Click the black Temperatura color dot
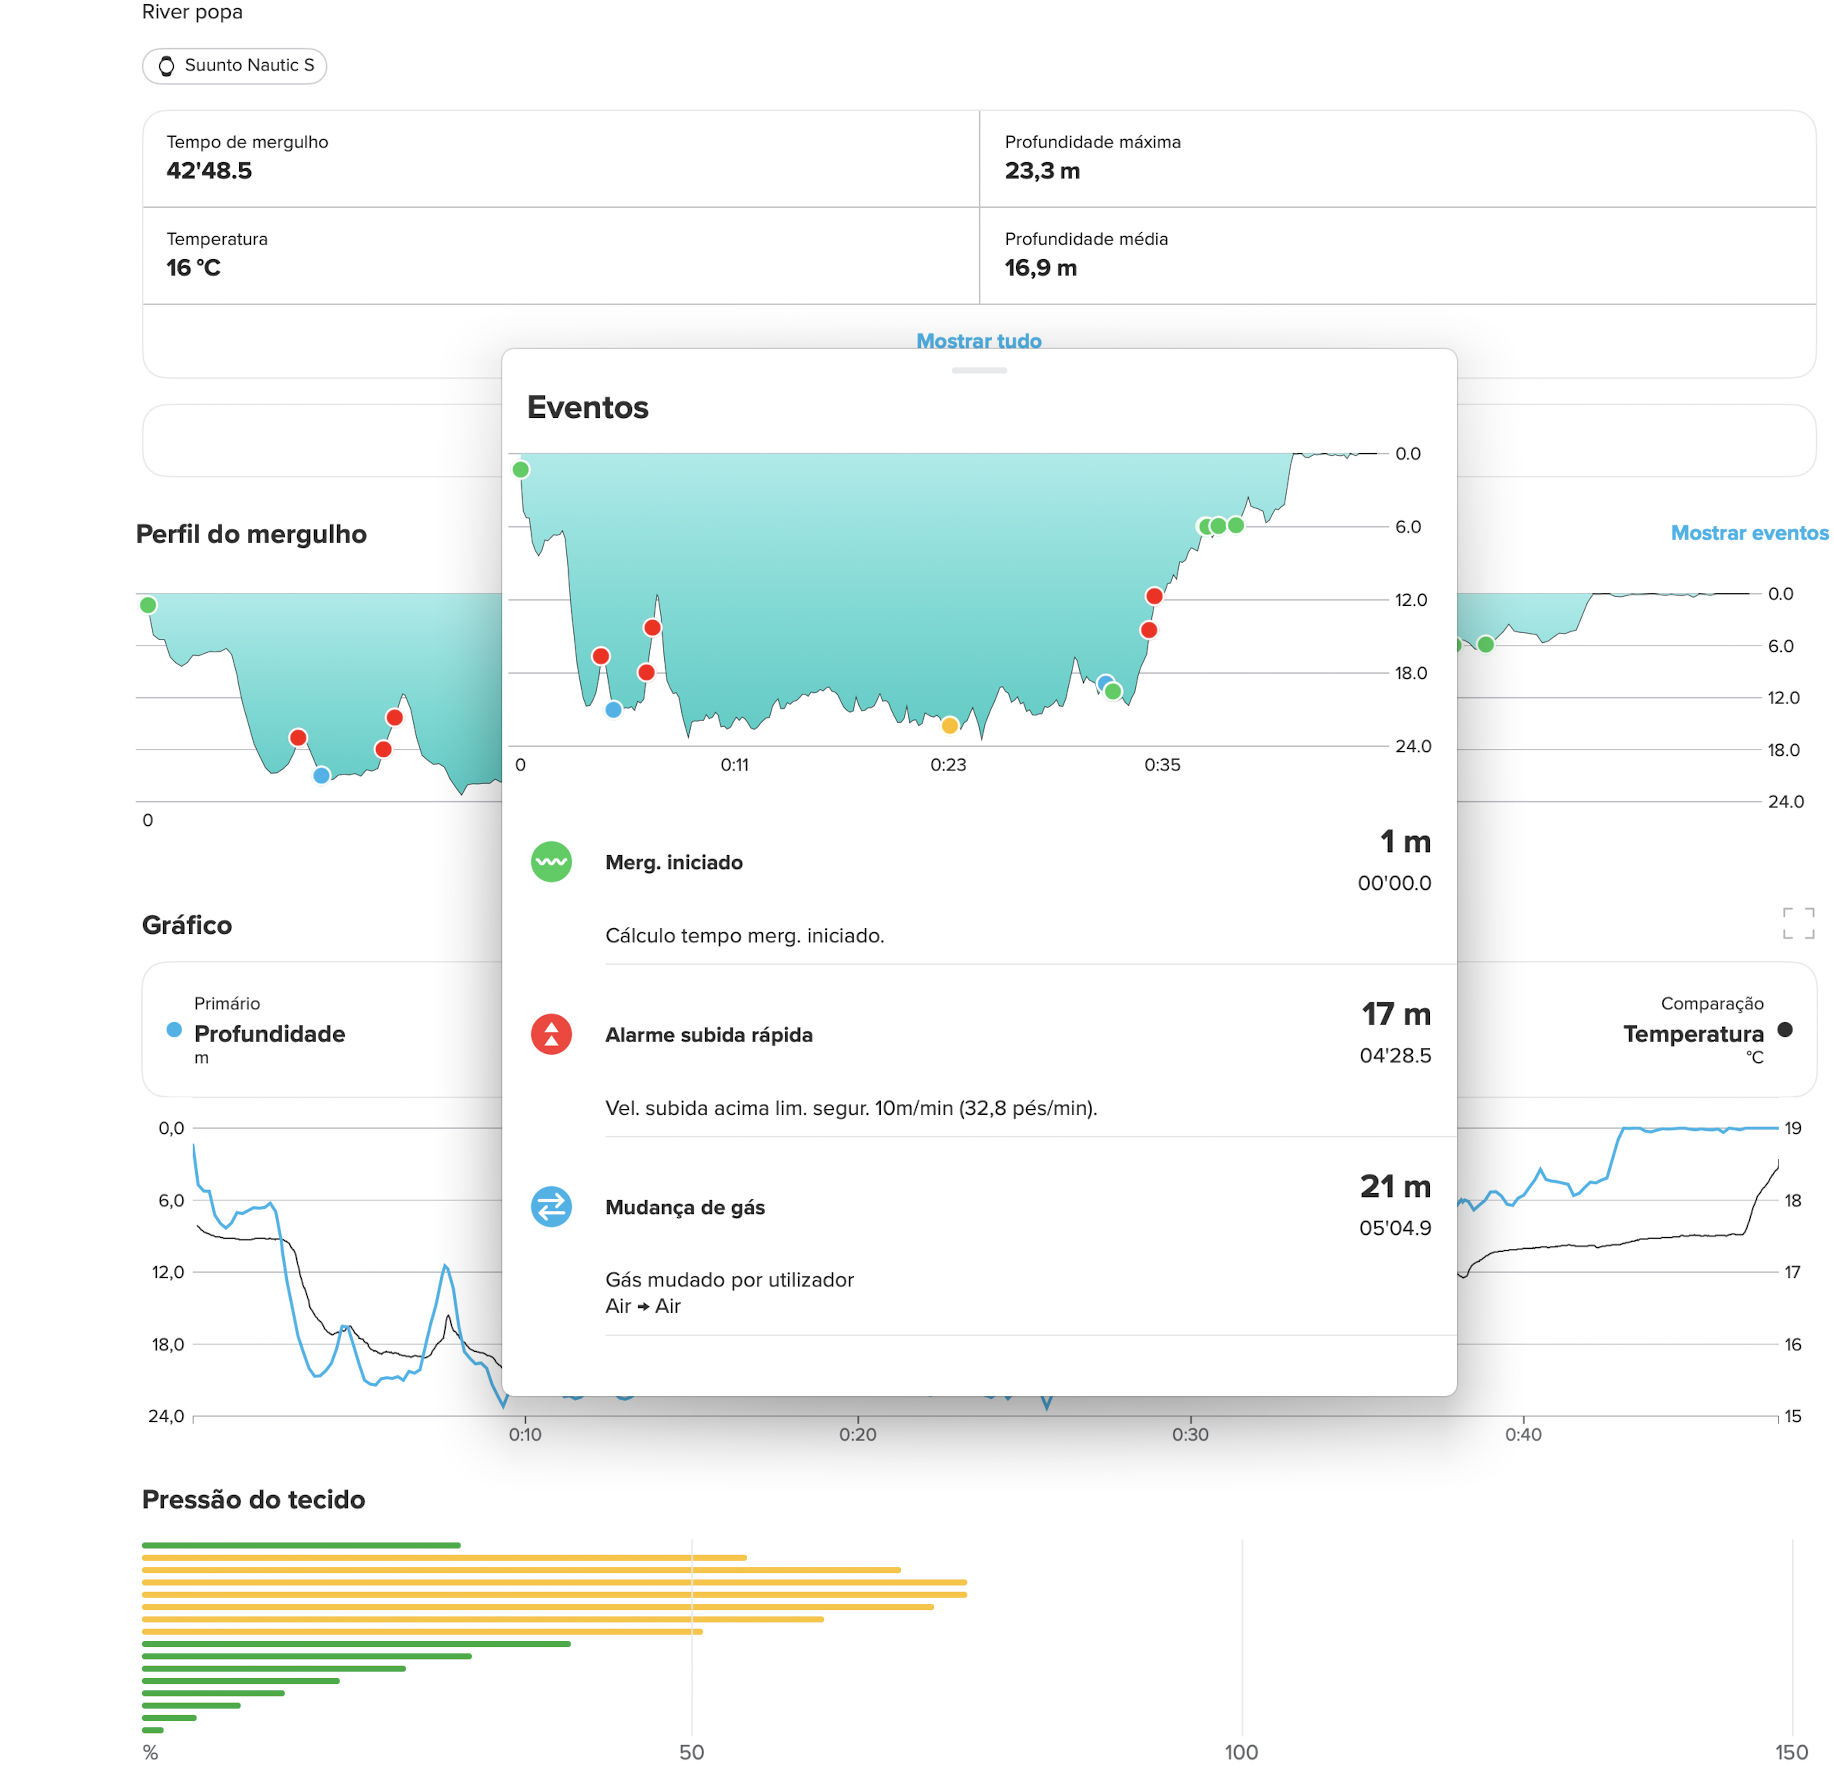Image resolution: width=1834 pixels, height=1782 pixels. [x=1785, y=1030]
